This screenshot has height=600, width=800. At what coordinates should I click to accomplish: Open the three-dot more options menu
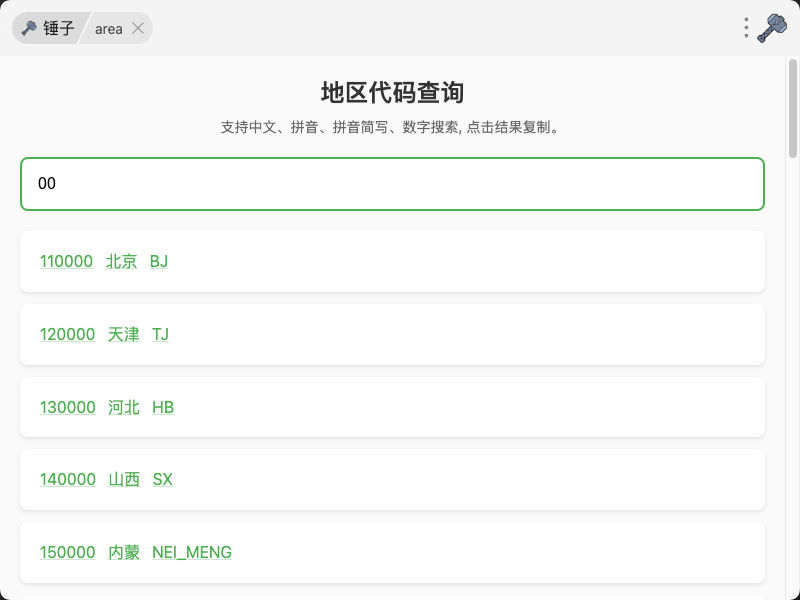point(746,28)
